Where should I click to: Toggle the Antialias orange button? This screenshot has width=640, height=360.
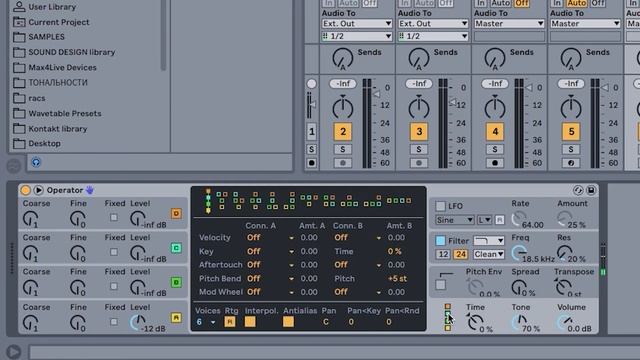tap(288, 322)
